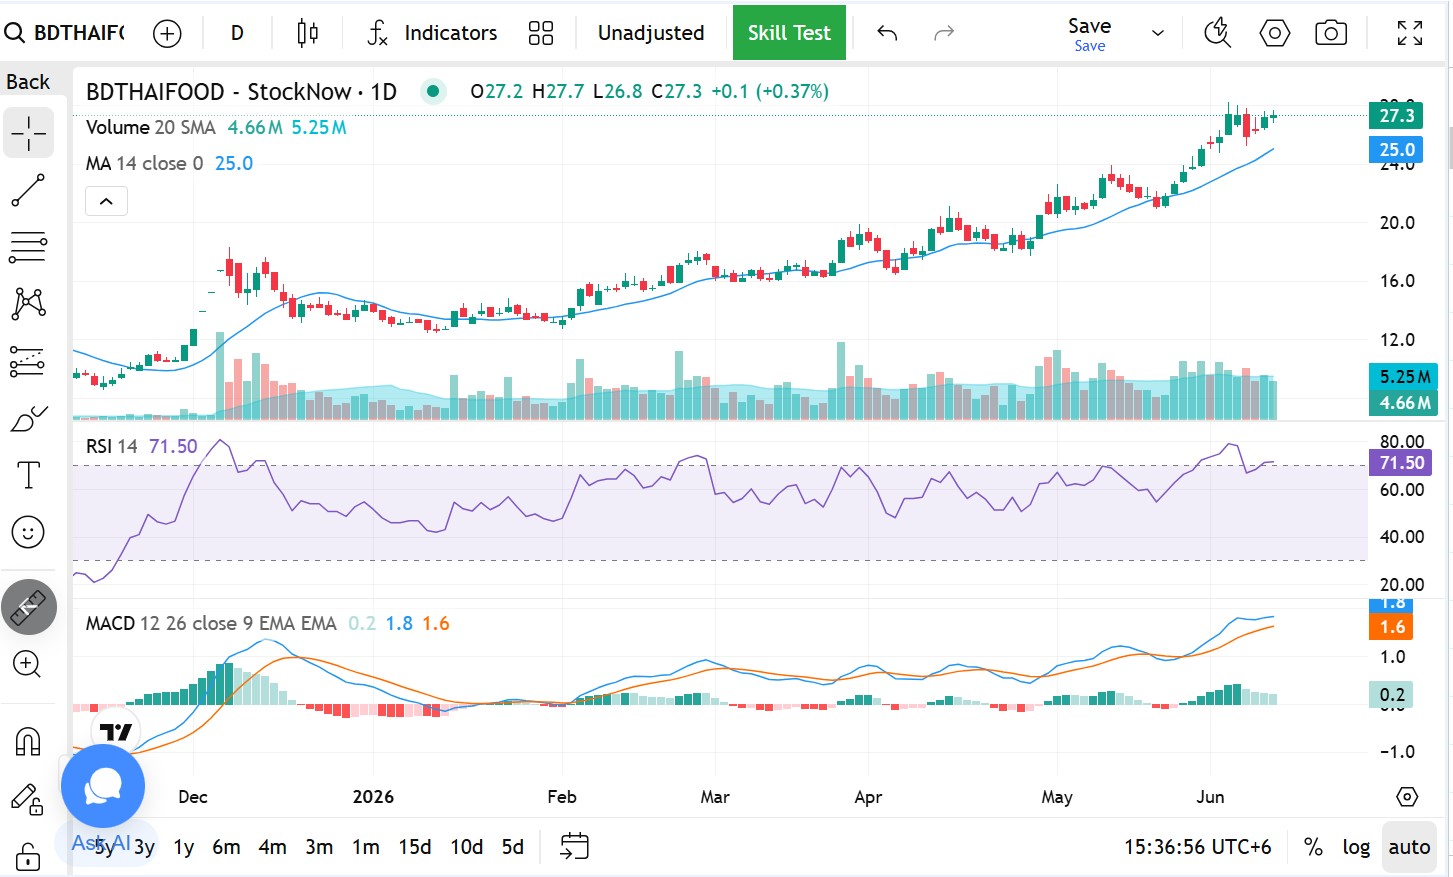The width and height of the screenshot is (1453, 877).
Task: Open indicator templates grid icon
Action: point(541,33)
